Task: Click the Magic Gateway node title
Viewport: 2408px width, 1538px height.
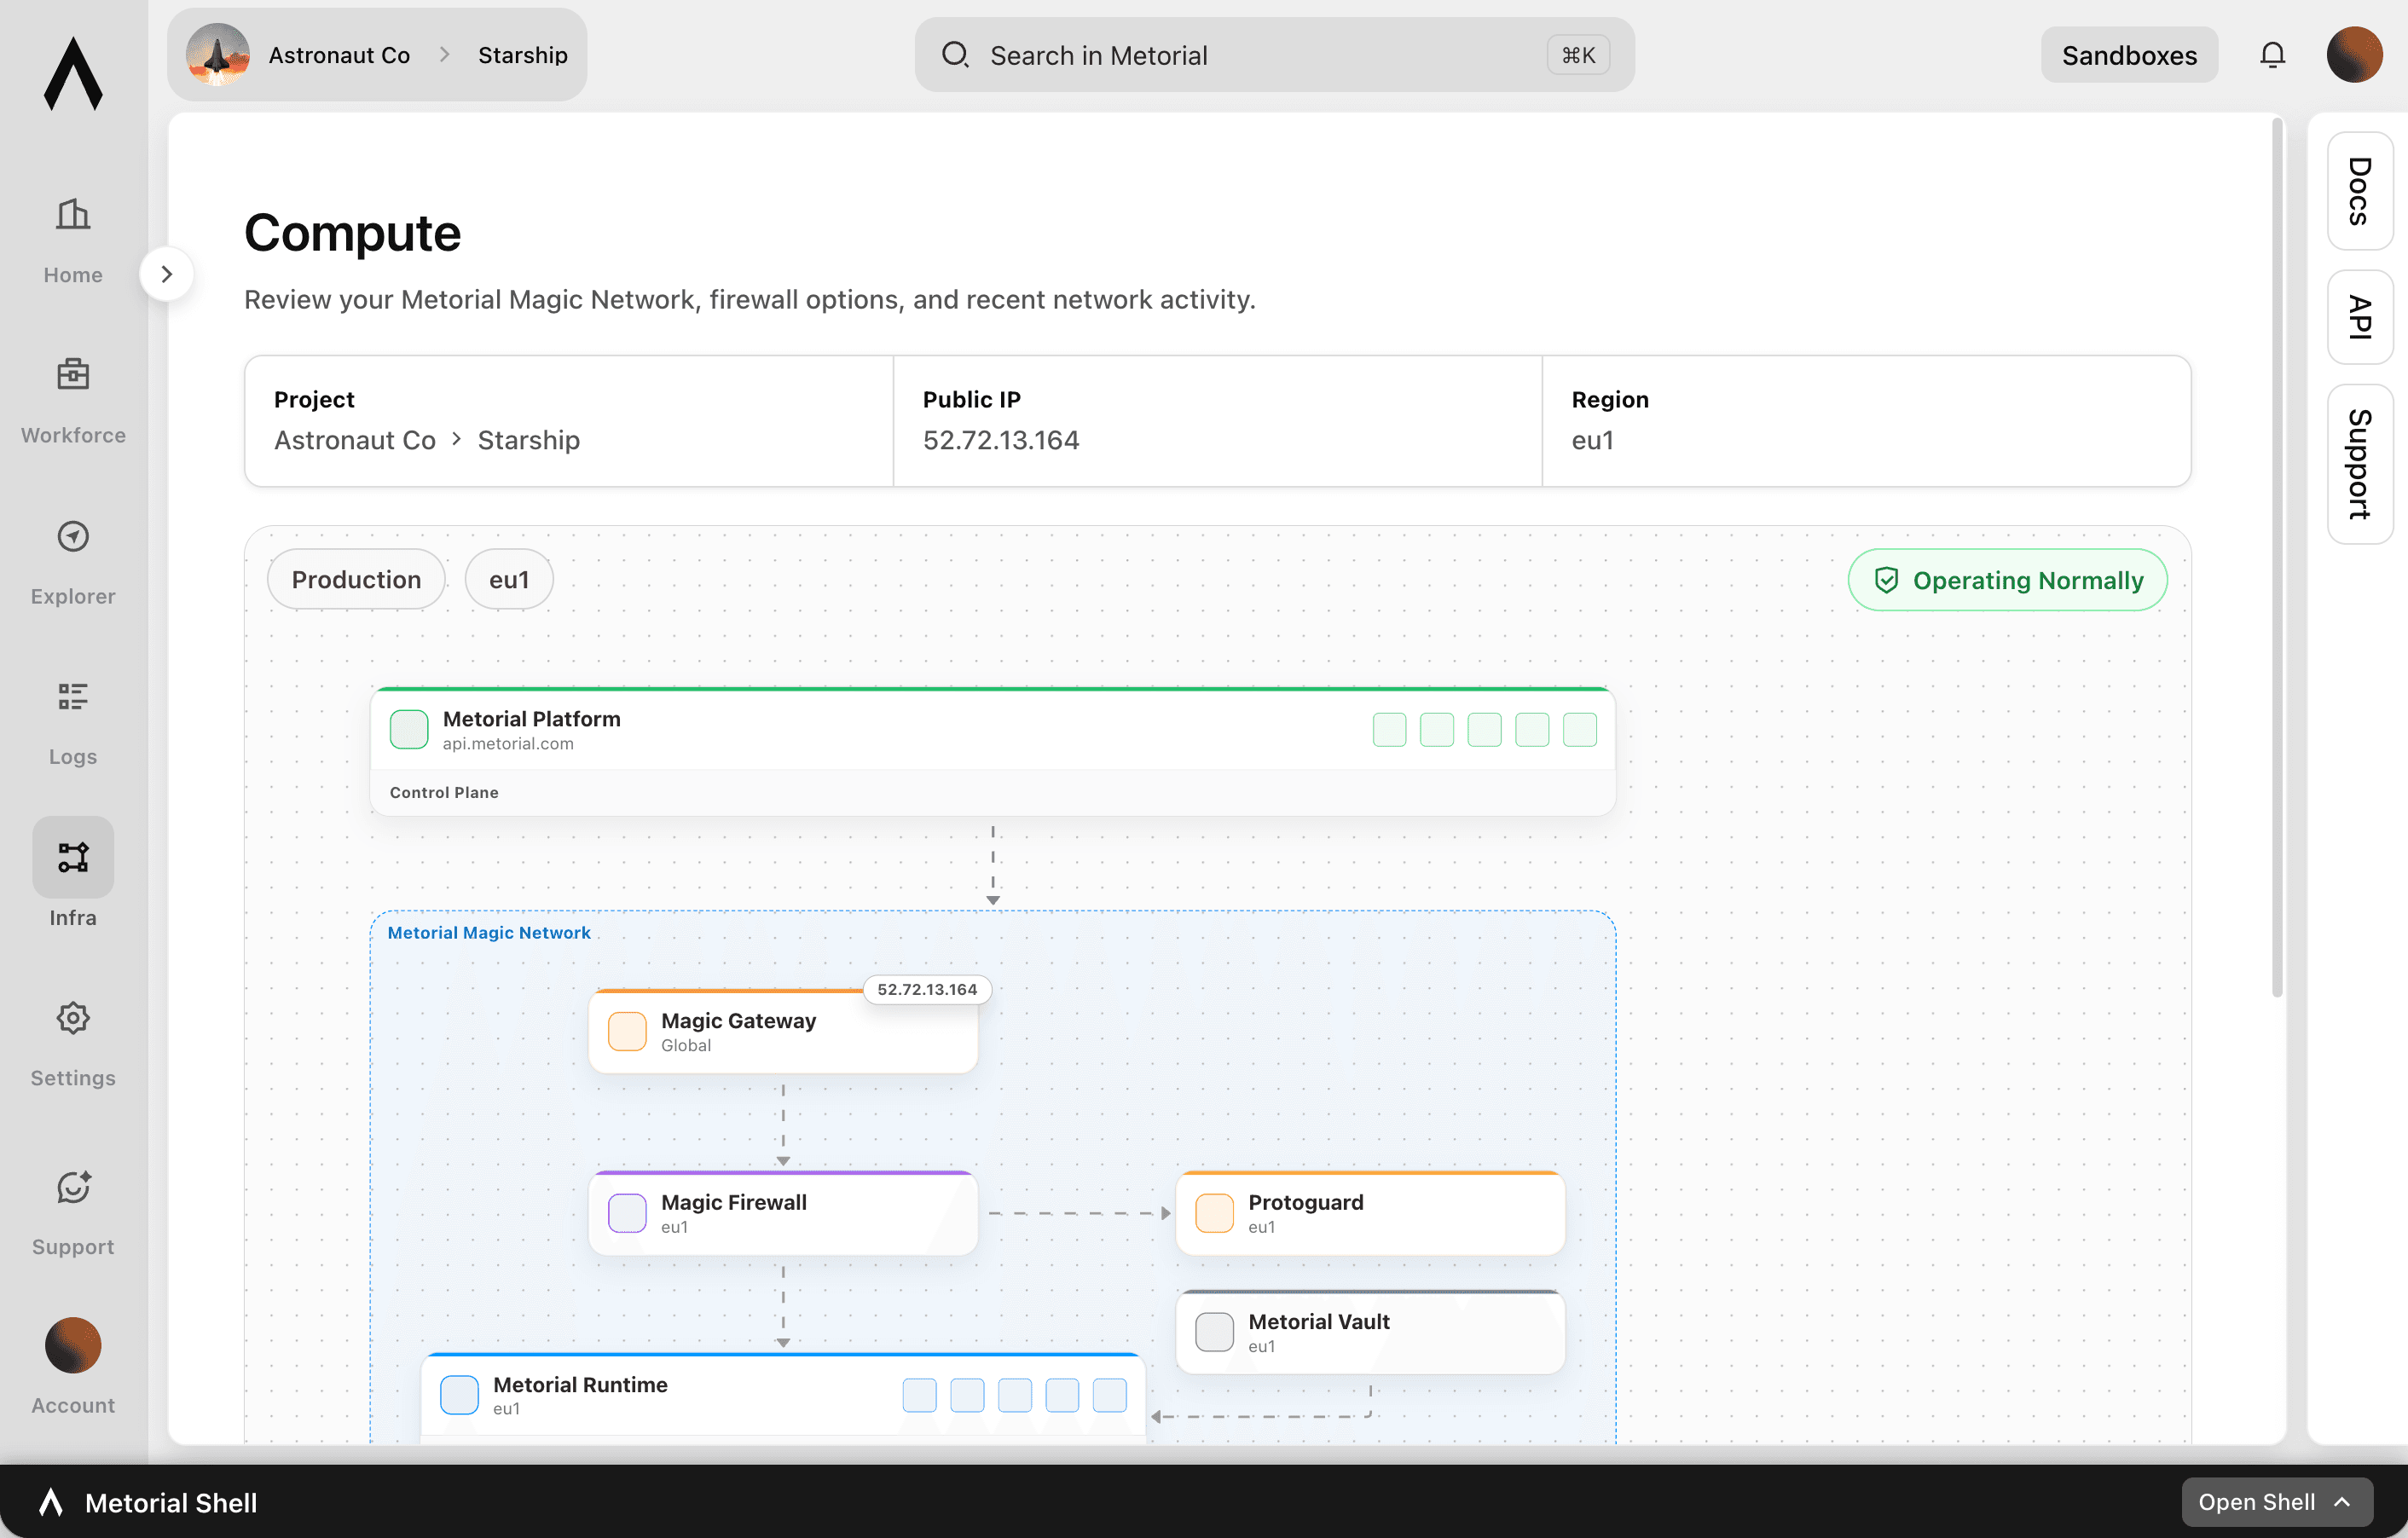Action: pyautogui.click(x=738, y=1021)
